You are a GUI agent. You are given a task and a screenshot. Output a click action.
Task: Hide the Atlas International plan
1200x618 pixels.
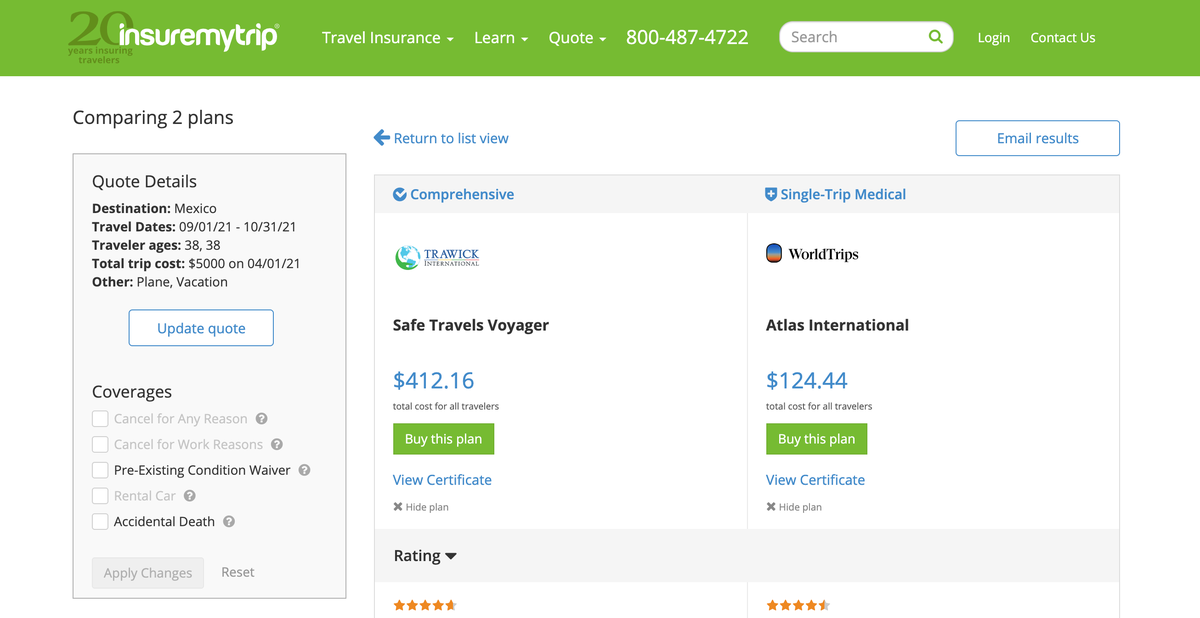796,507
